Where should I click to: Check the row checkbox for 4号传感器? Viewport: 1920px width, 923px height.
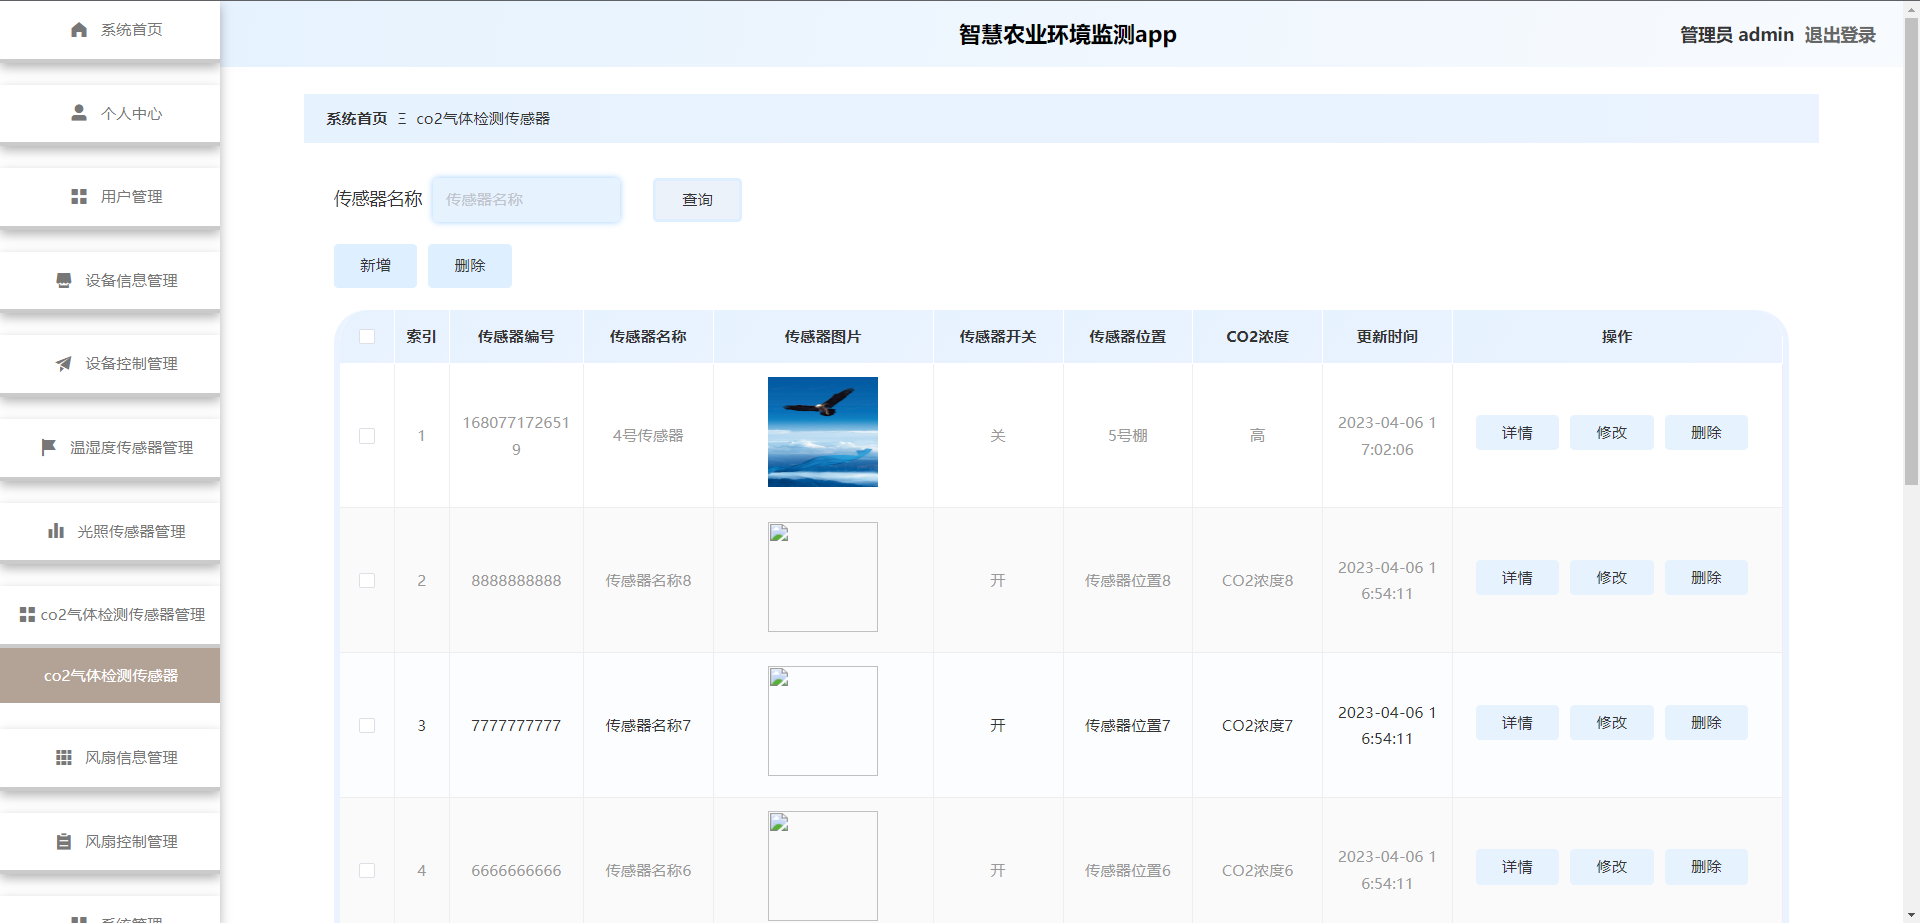coord(366,436)
